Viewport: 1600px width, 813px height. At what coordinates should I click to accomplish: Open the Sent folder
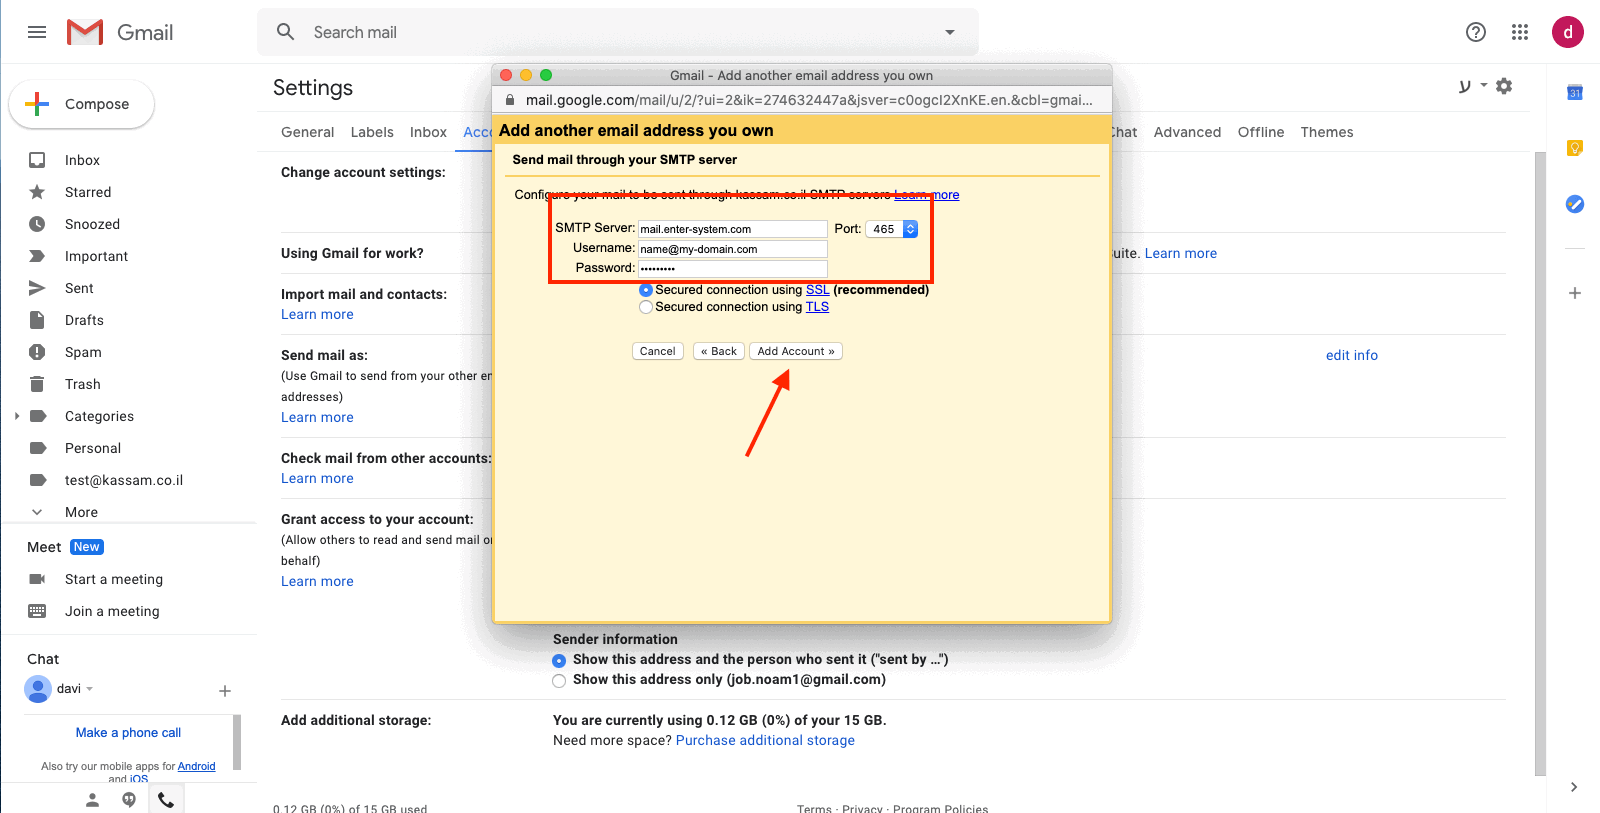point(79,288)
